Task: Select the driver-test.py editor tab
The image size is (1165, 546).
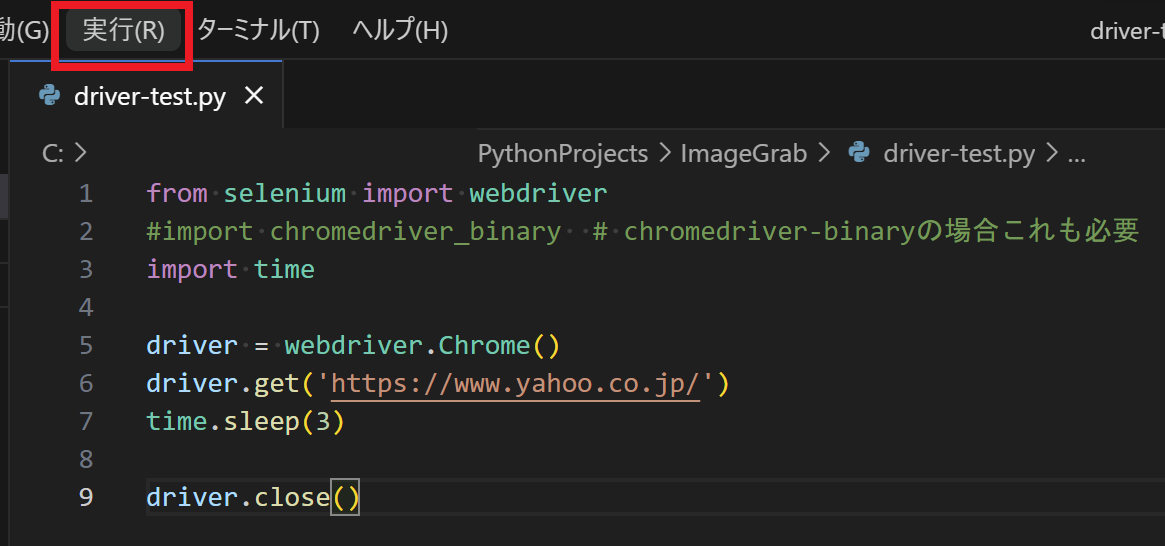Action: 150,97
